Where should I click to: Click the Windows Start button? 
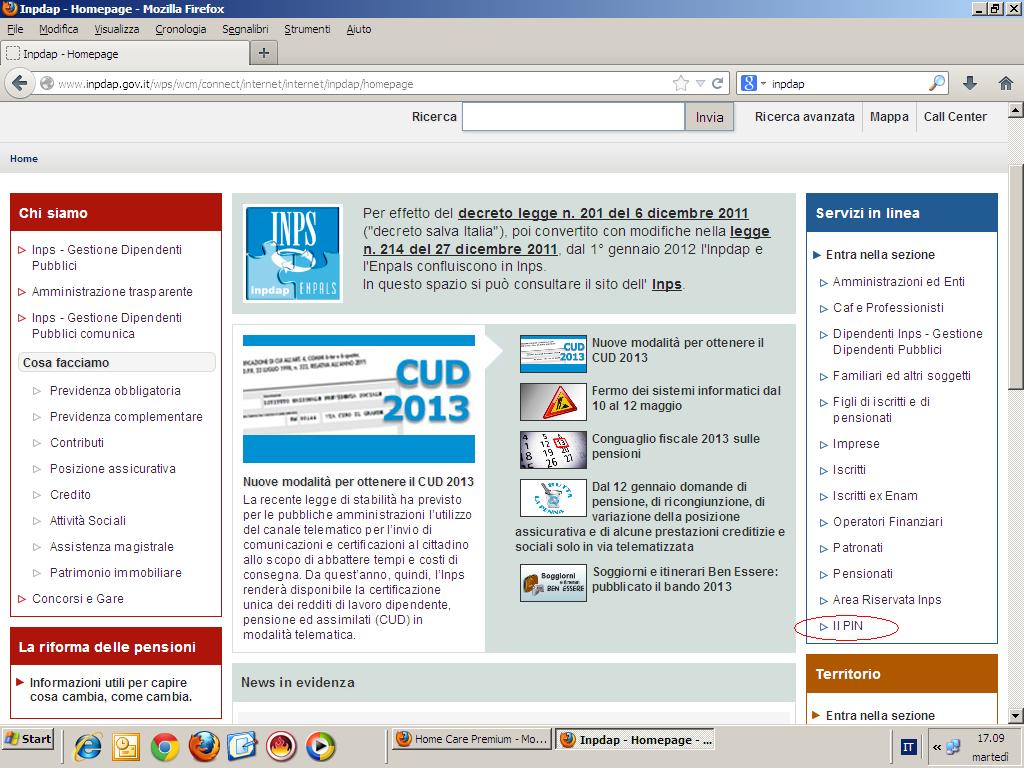pos(27,739)
